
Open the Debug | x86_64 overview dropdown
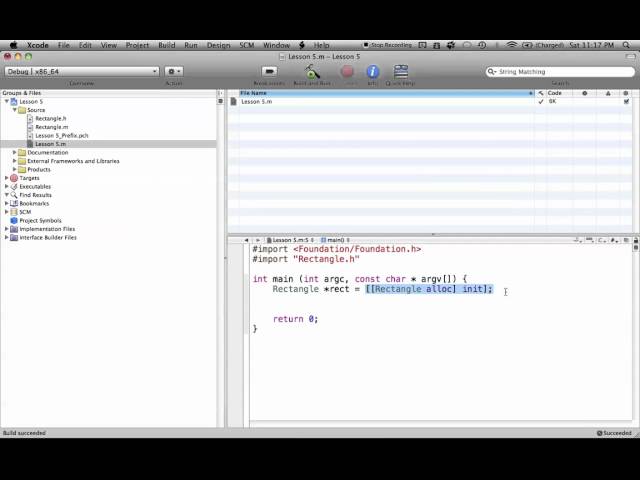click(x=82, y=71)
